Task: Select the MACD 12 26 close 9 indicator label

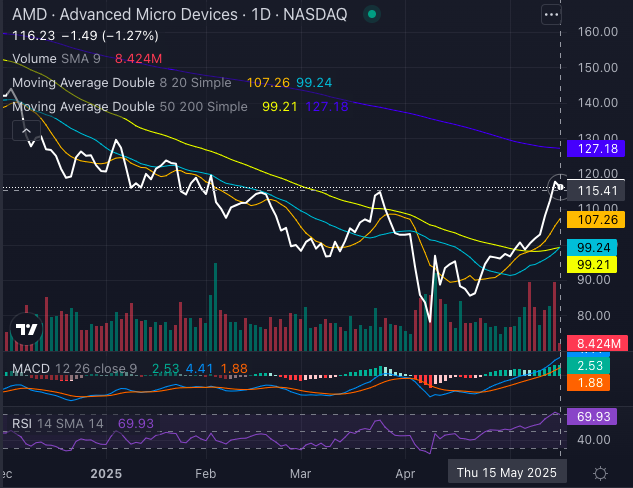Action: click(x=75, y=369)
